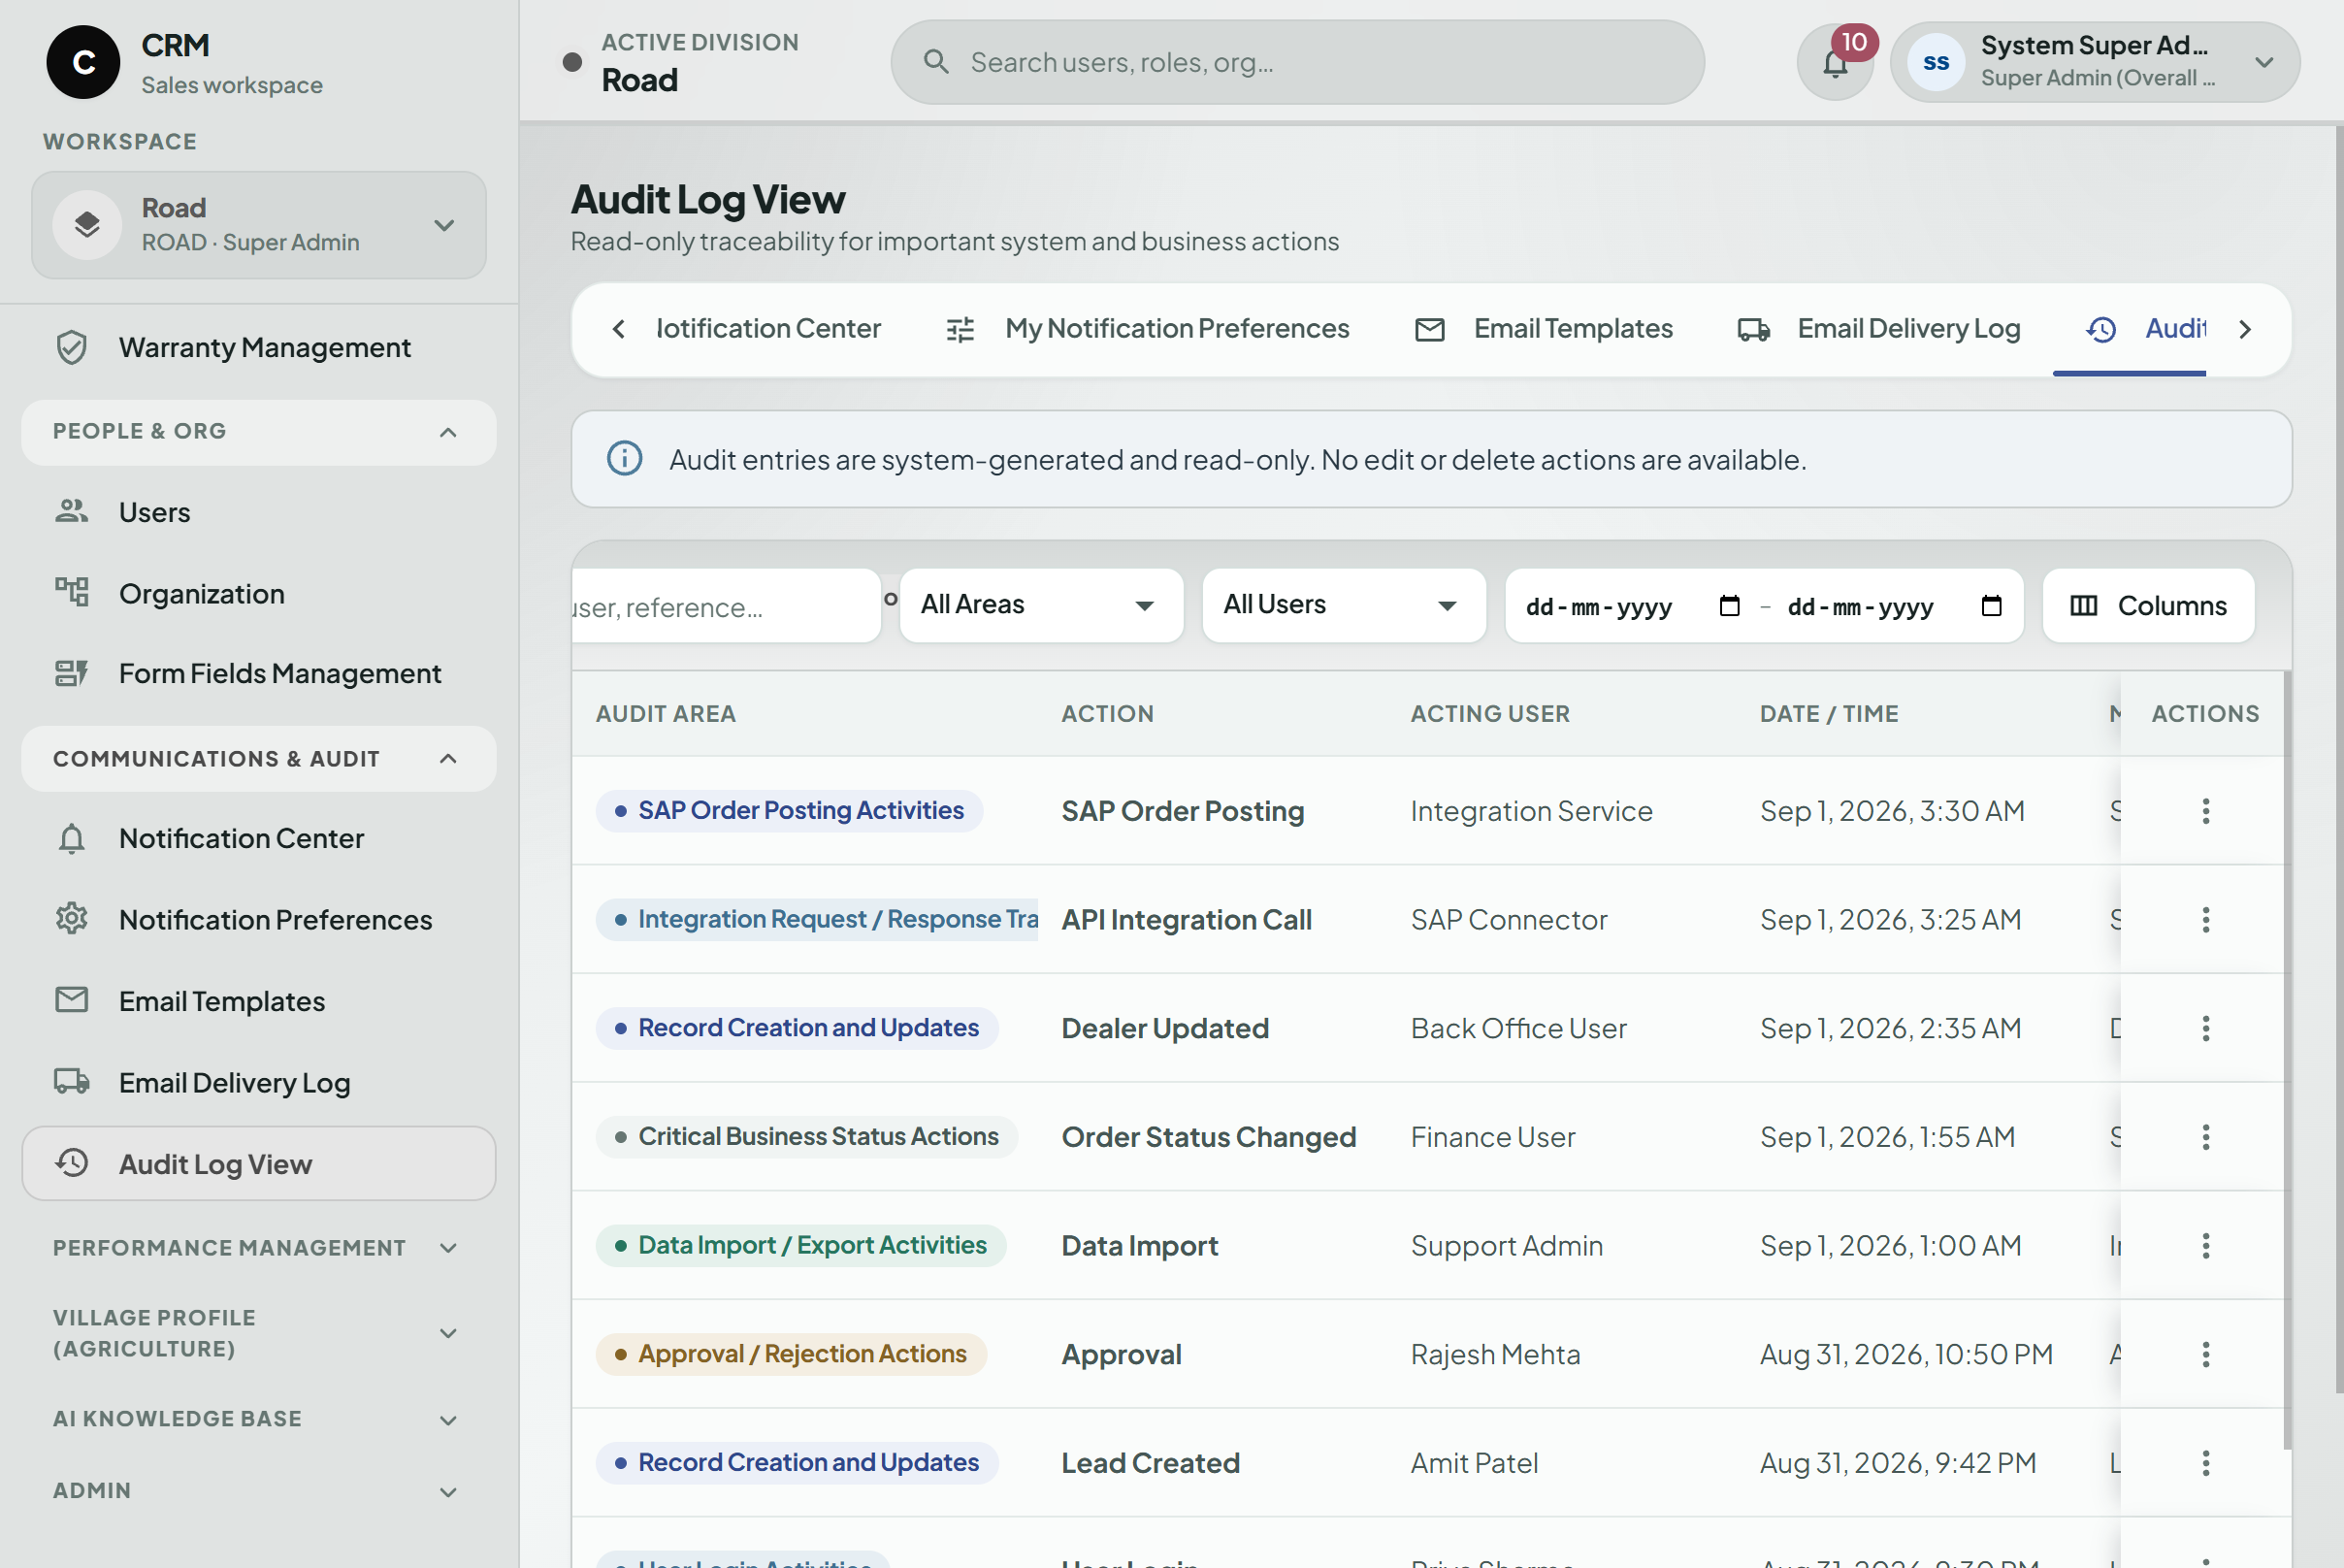This screenshot has height=1568, width=2344.
Task: Click the Critical Business Status Actions tag
Action: tap(806, 1136)
